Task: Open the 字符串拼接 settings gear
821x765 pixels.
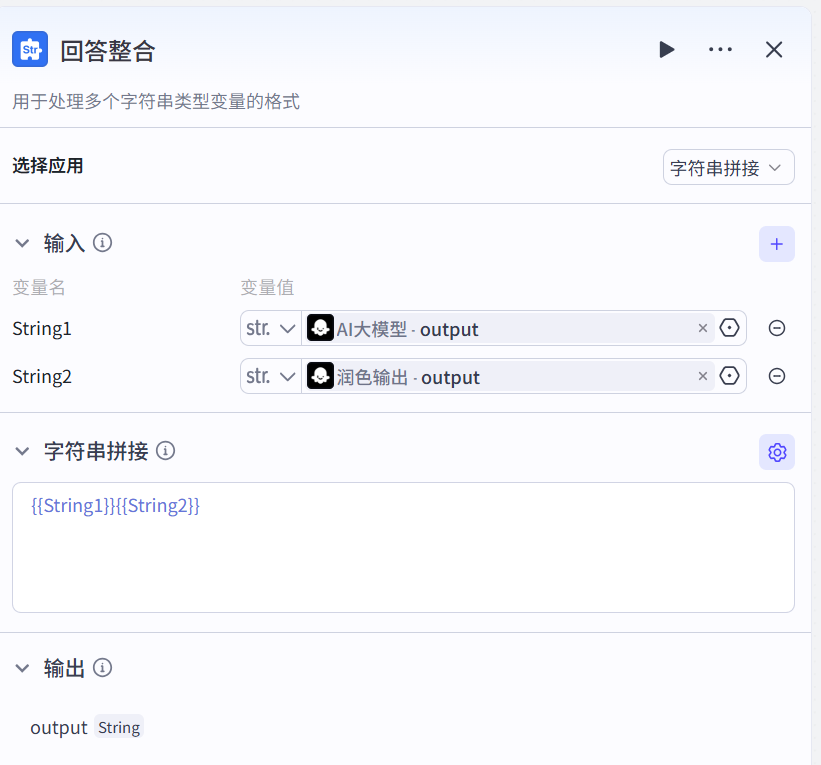Action: [x=777, y=452]
